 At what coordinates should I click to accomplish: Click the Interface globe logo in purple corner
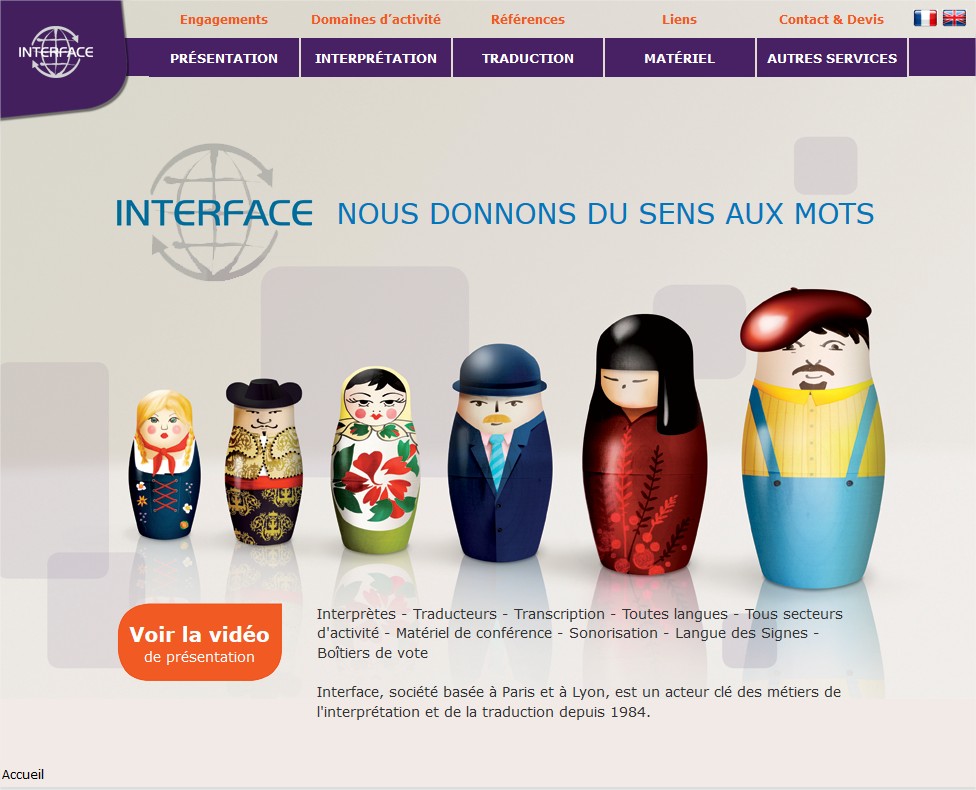pyautogui.click(x=56, y=52)
